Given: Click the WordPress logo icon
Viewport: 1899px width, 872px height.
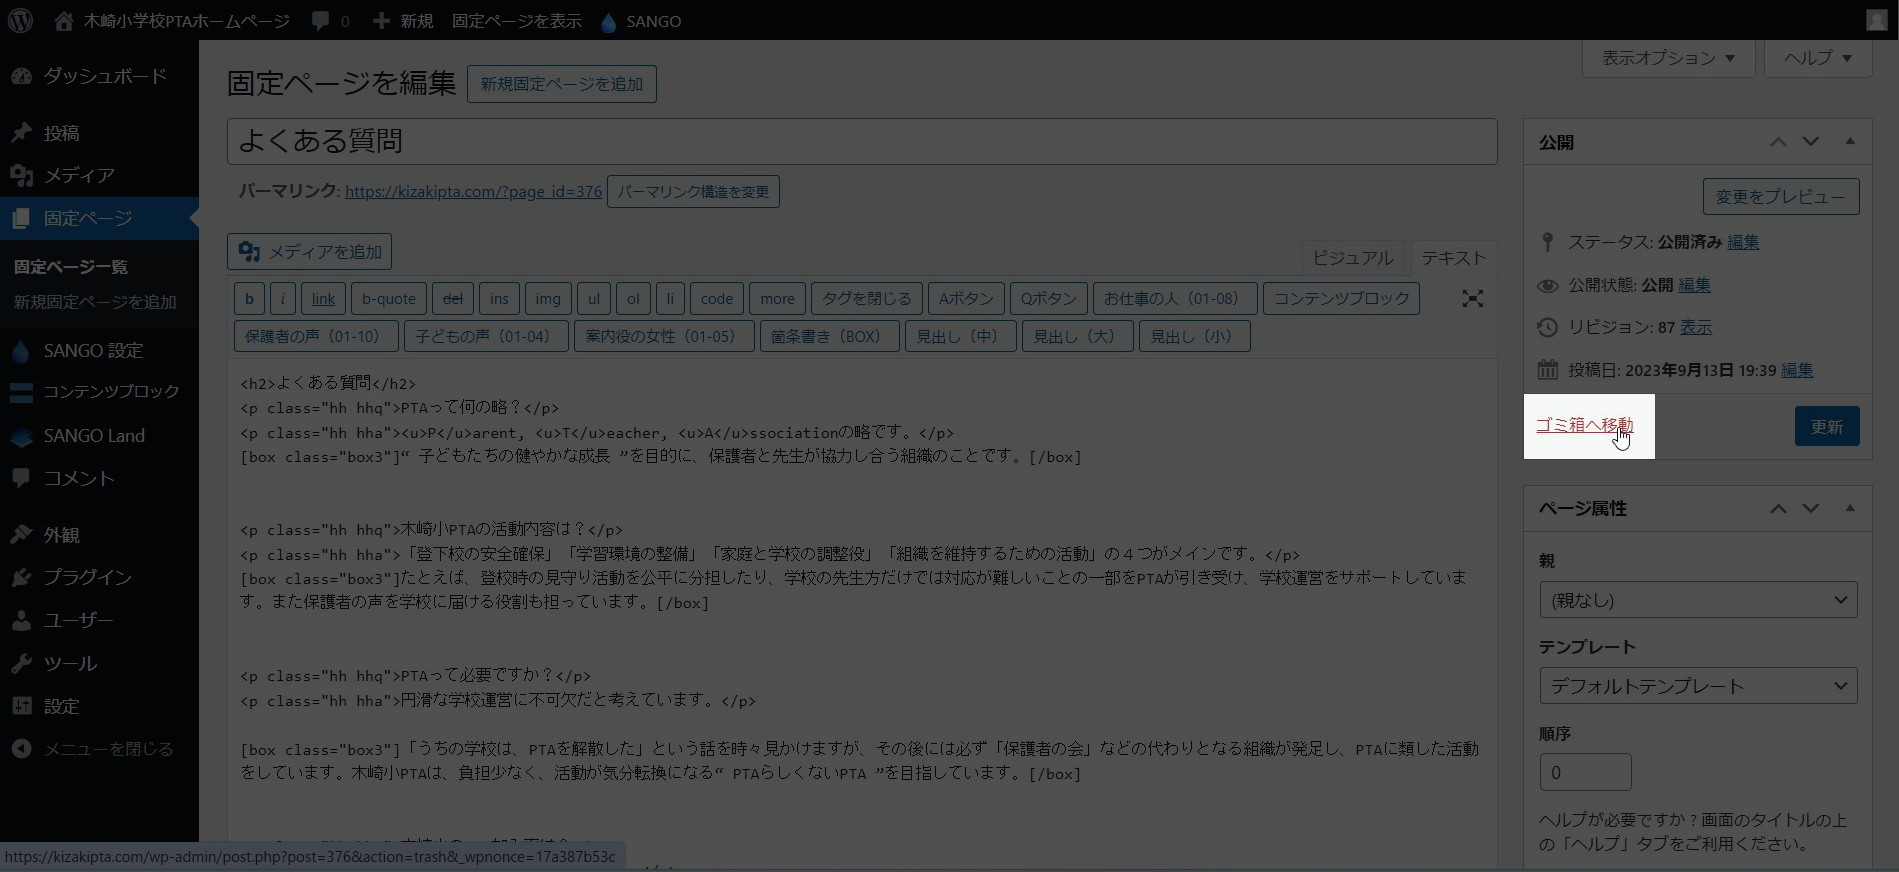Looking at the screenshot, I should [x=20, y=21].
